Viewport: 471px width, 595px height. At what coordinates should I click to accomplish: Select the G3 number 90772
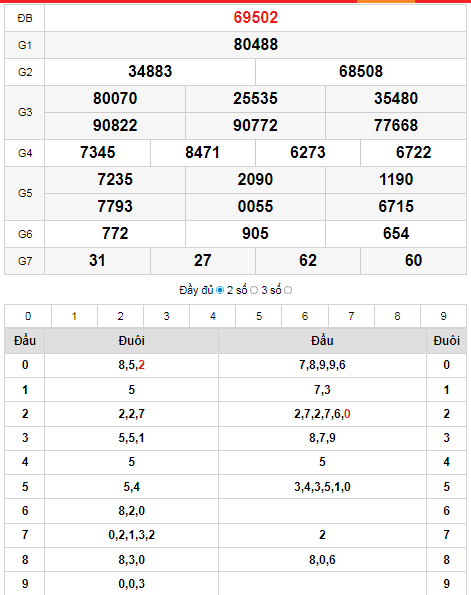pos(255,125)
